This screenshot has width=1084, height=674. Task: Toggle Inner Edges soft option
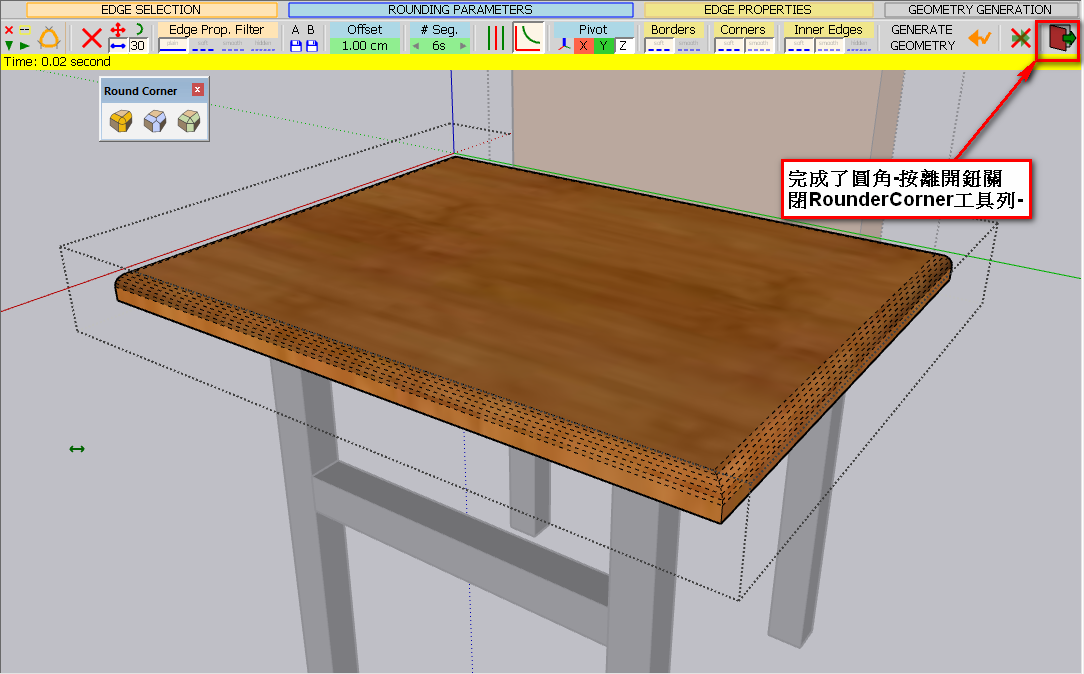798,46
